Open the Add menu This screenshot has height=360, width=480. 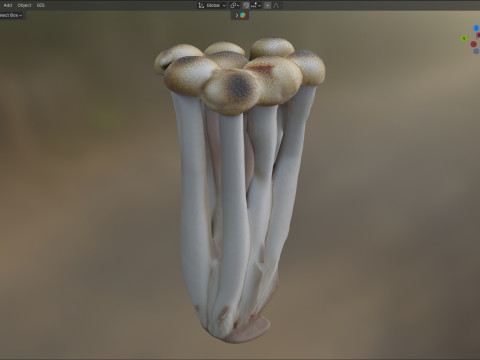(8, 5)
